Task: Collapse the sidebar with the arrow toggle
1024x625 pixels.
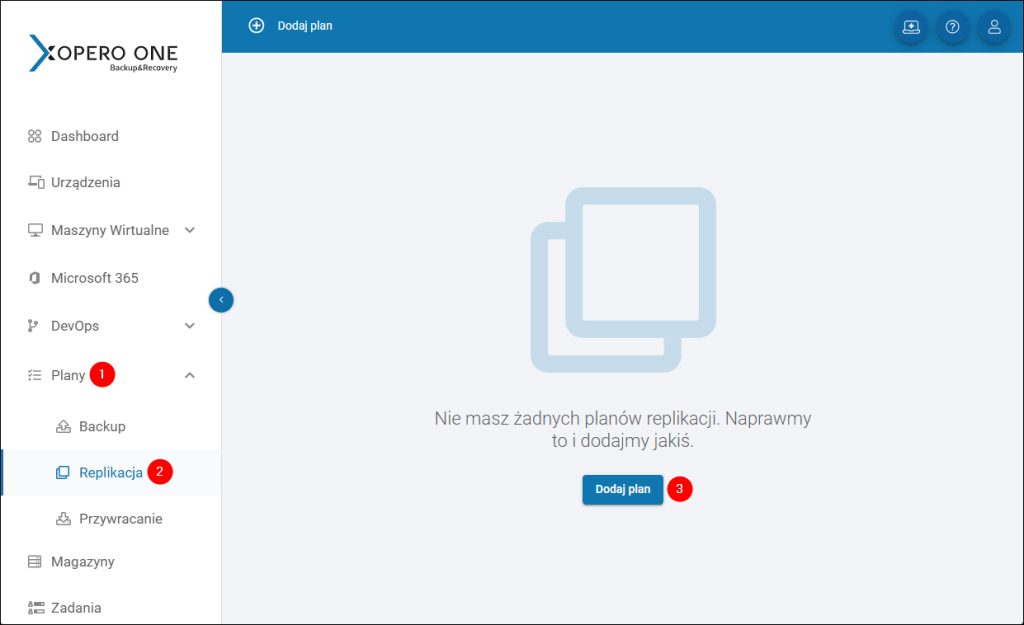Action: pyautogui.click(x=221, y=300)
